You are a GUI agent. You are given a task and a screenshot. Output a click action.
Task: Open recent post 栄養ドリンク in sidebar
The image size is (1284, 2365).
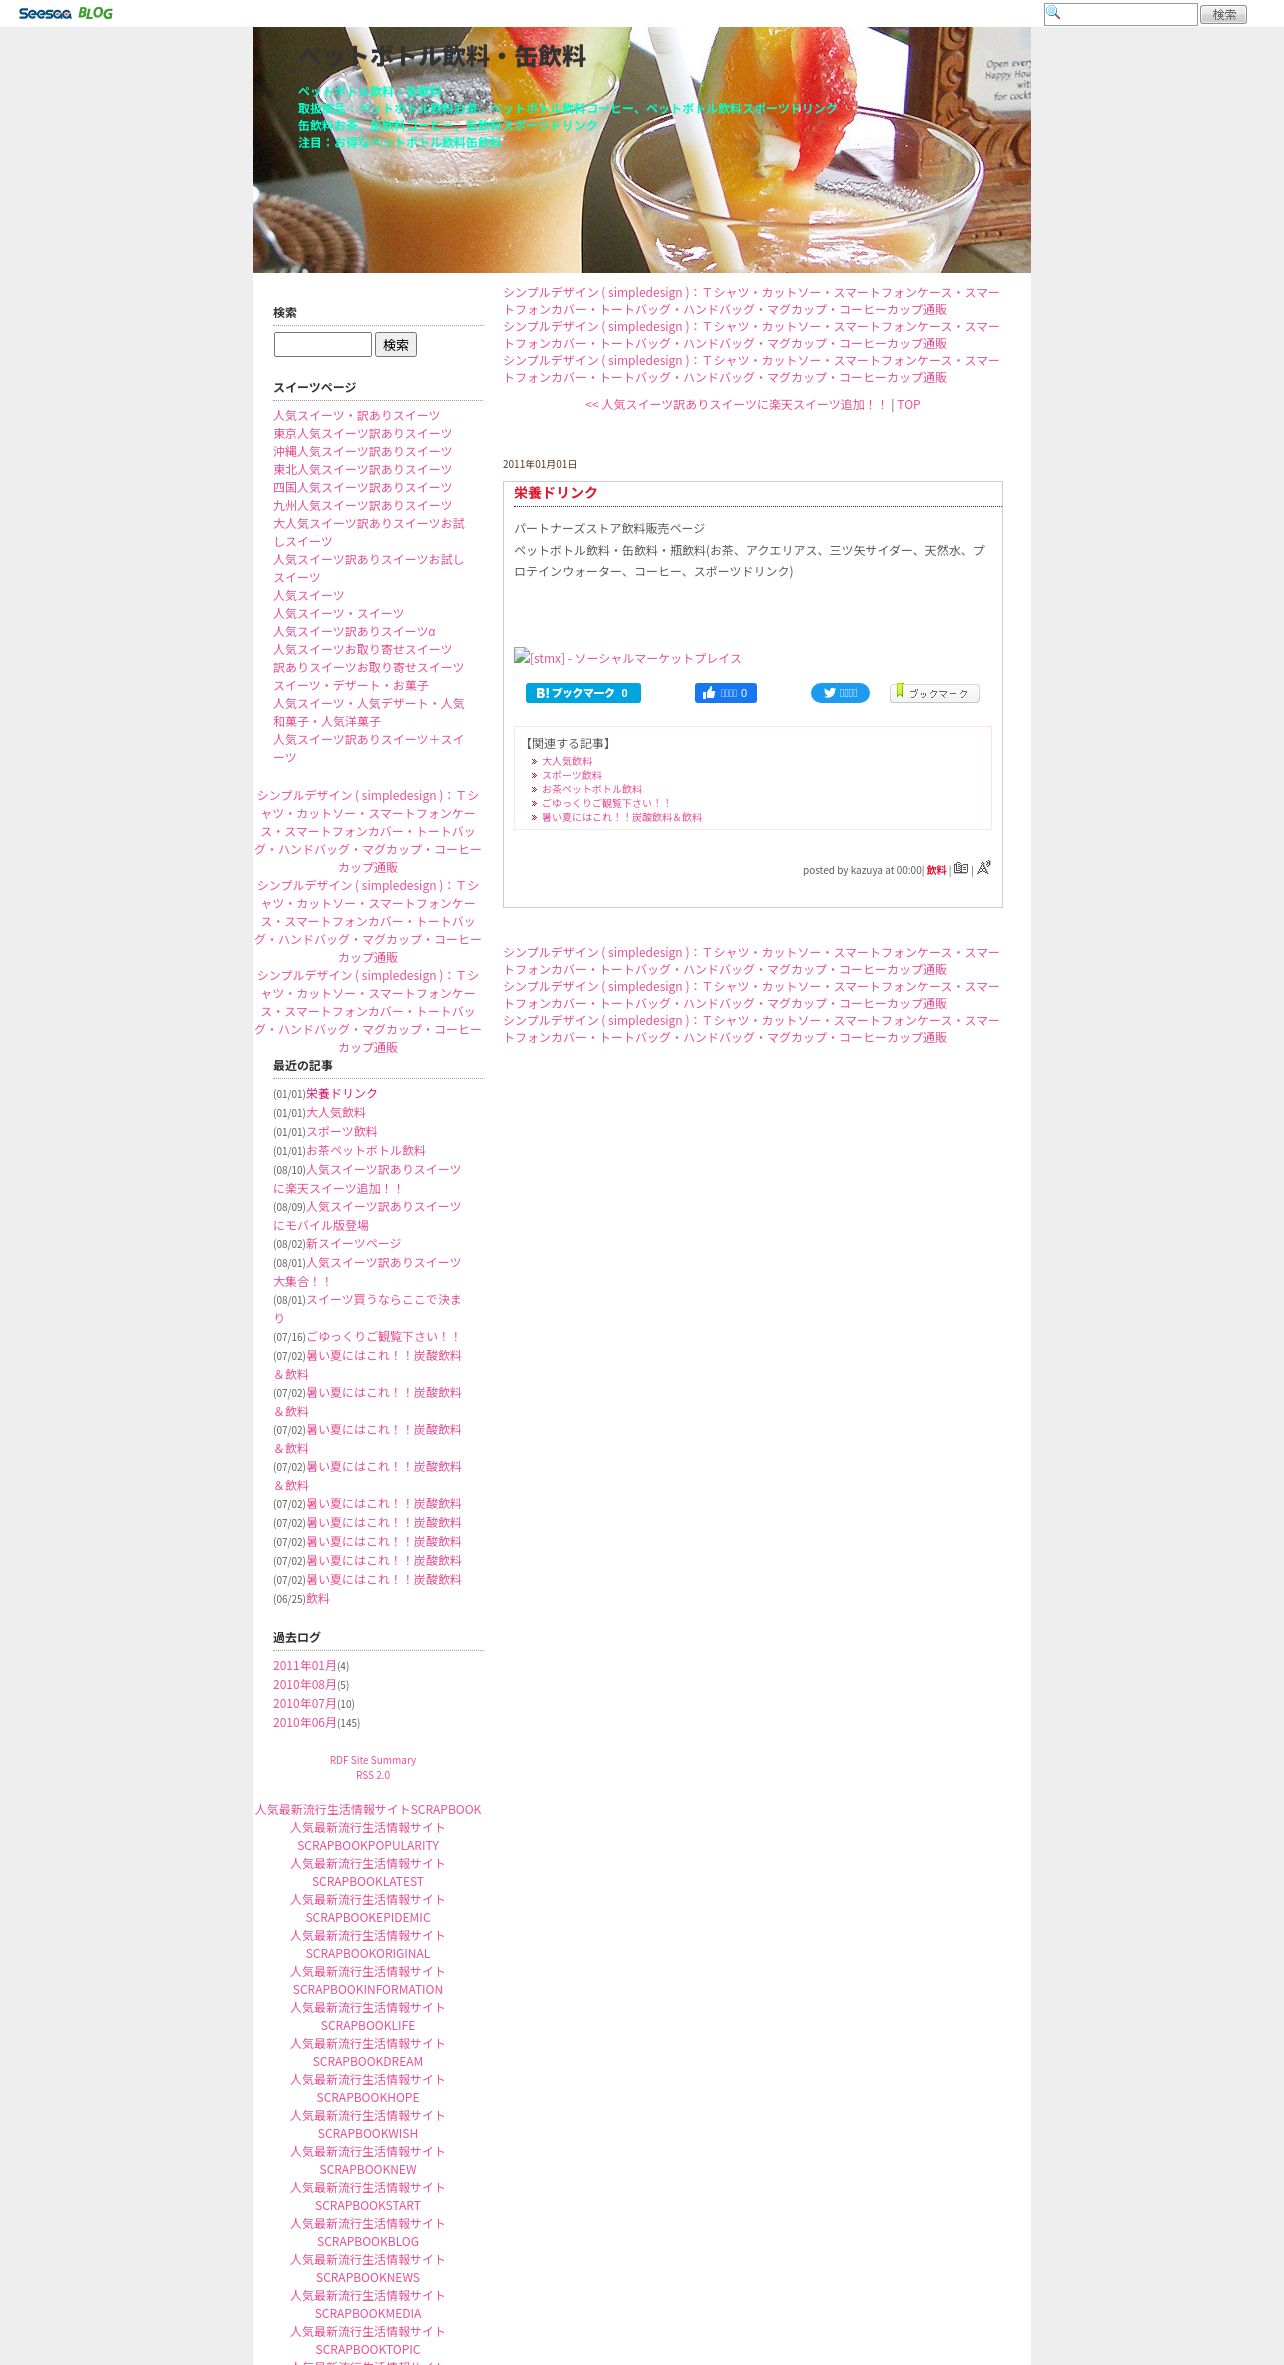coord(342,1094)
